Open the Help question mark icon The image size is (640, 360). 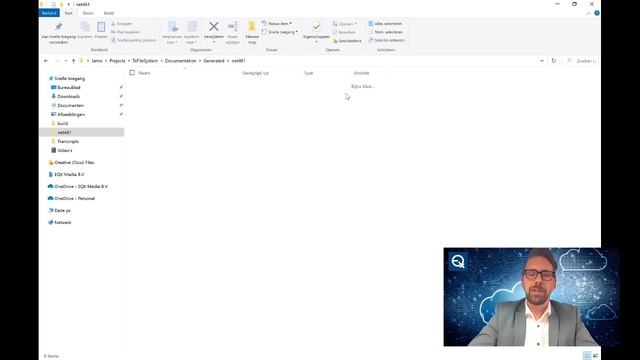[x=597, y=13]
